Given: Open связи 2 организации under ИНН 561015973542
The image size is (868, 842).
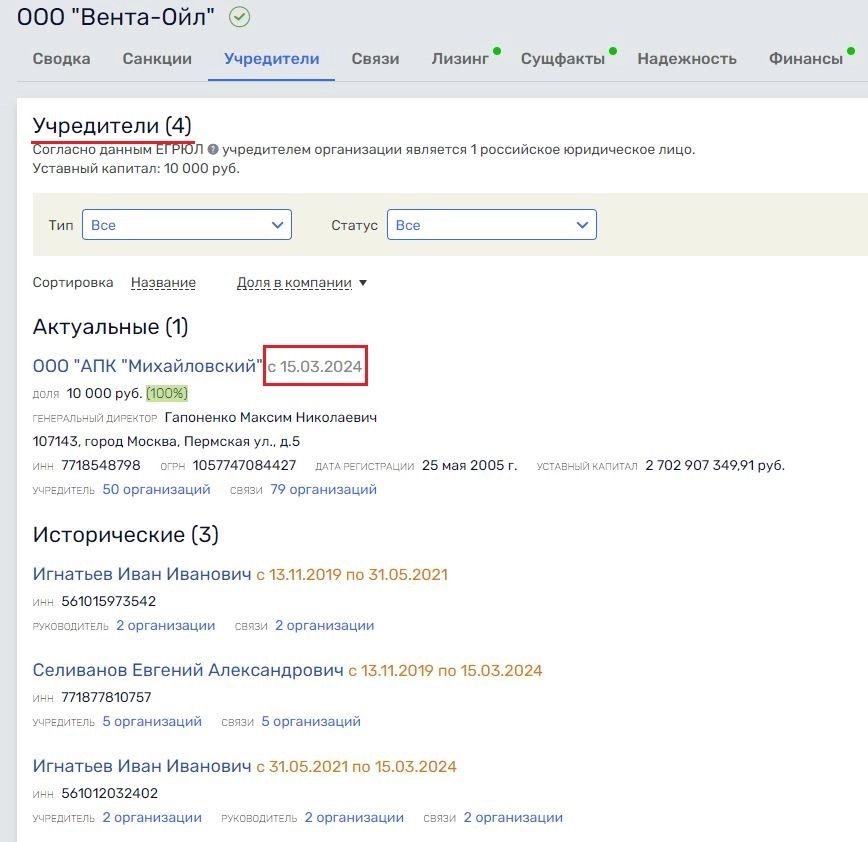Looking at the screenshot, I should pyautogui.click(x=324, y=626).
